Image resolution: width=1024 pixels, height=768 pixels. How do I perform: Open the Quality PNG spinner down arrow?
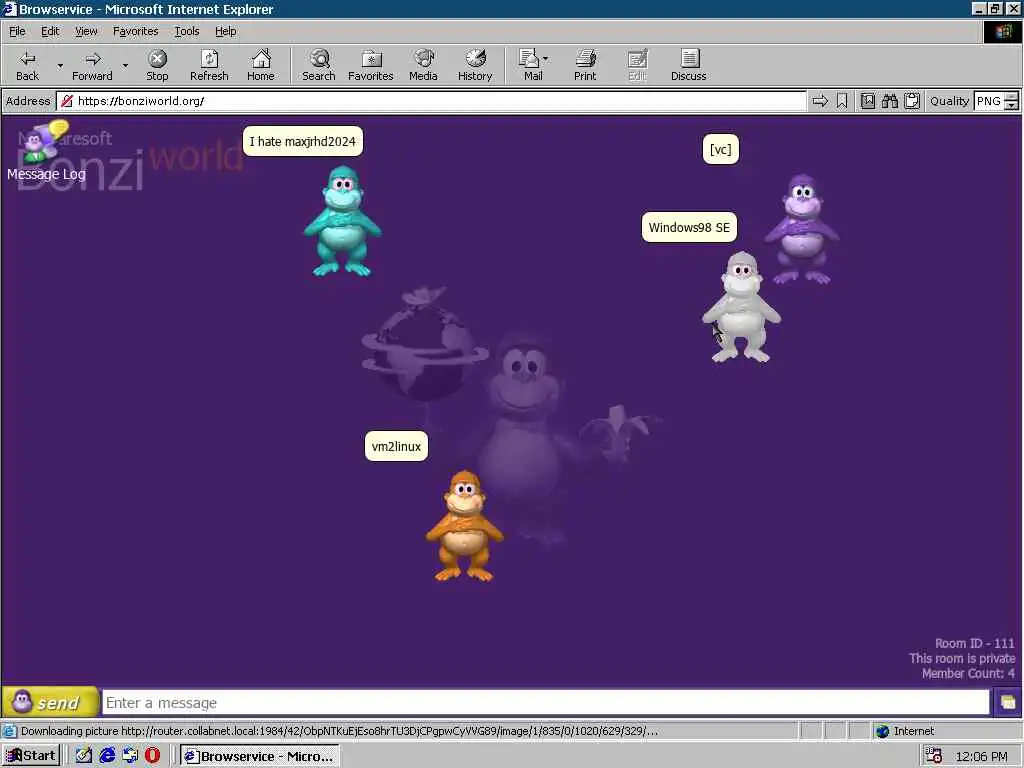1012,105
